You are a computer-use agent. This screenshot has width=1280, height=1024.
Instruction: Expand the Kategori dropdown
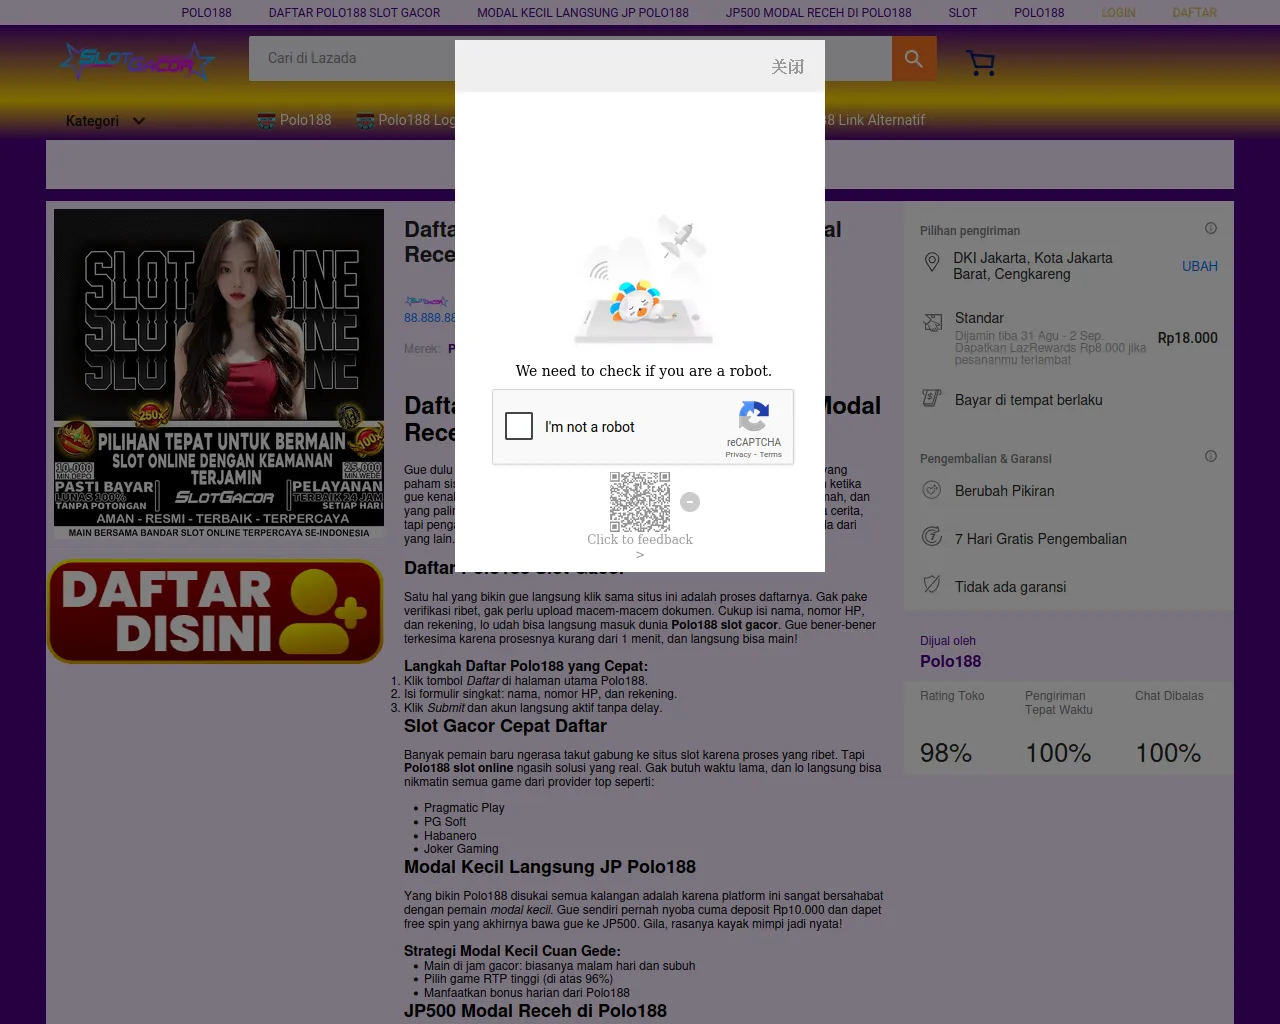[x=105, y=121]
